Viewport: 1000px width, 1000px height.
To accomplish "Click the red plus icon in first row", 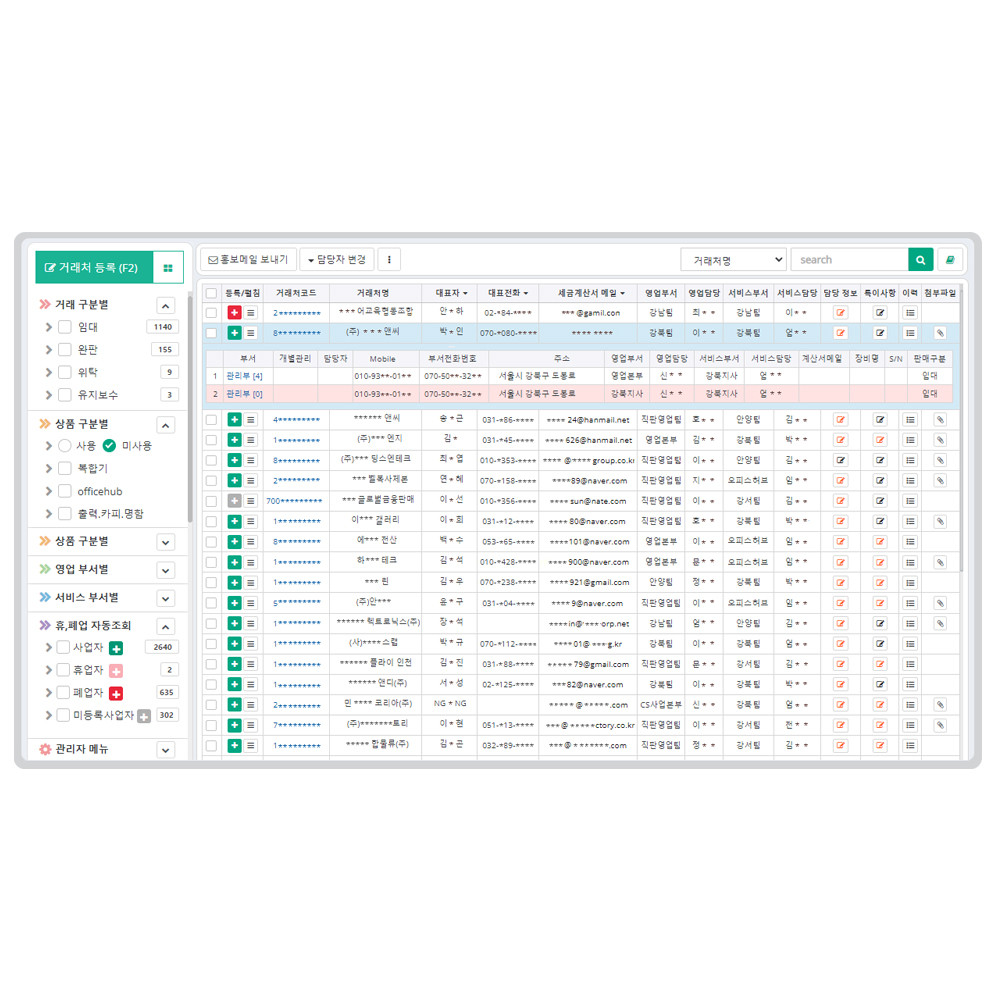I will point(234,313).
